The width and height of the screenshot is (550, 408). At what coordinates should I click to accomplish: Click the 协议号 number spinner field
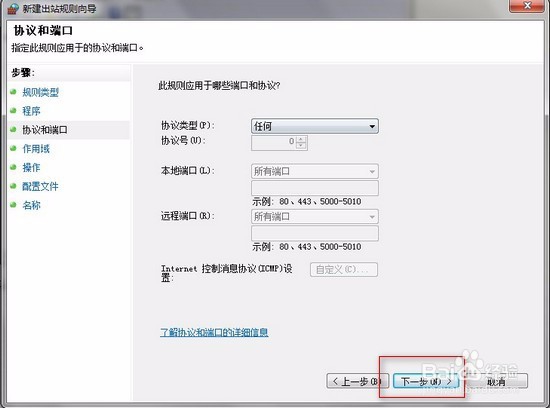click(279, 142)
